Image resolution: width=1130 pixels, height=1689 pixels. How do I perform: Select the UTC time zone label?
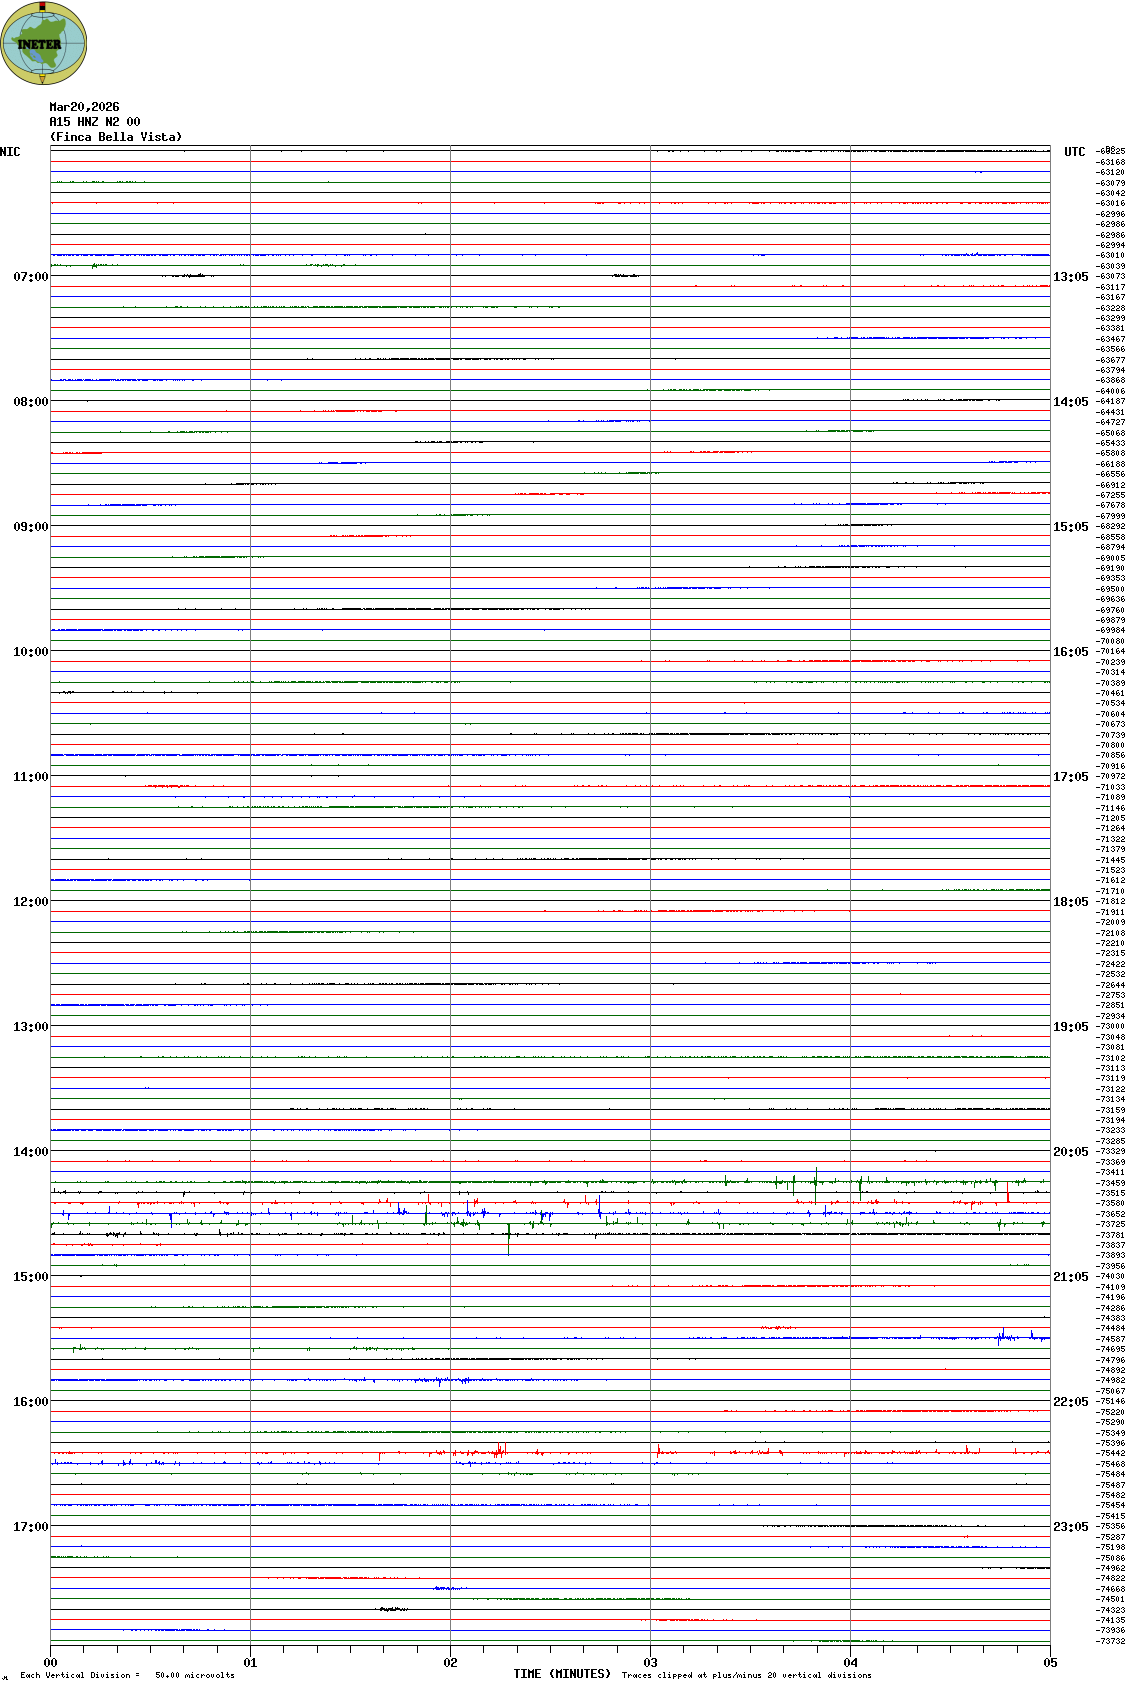click(1074, 152)
